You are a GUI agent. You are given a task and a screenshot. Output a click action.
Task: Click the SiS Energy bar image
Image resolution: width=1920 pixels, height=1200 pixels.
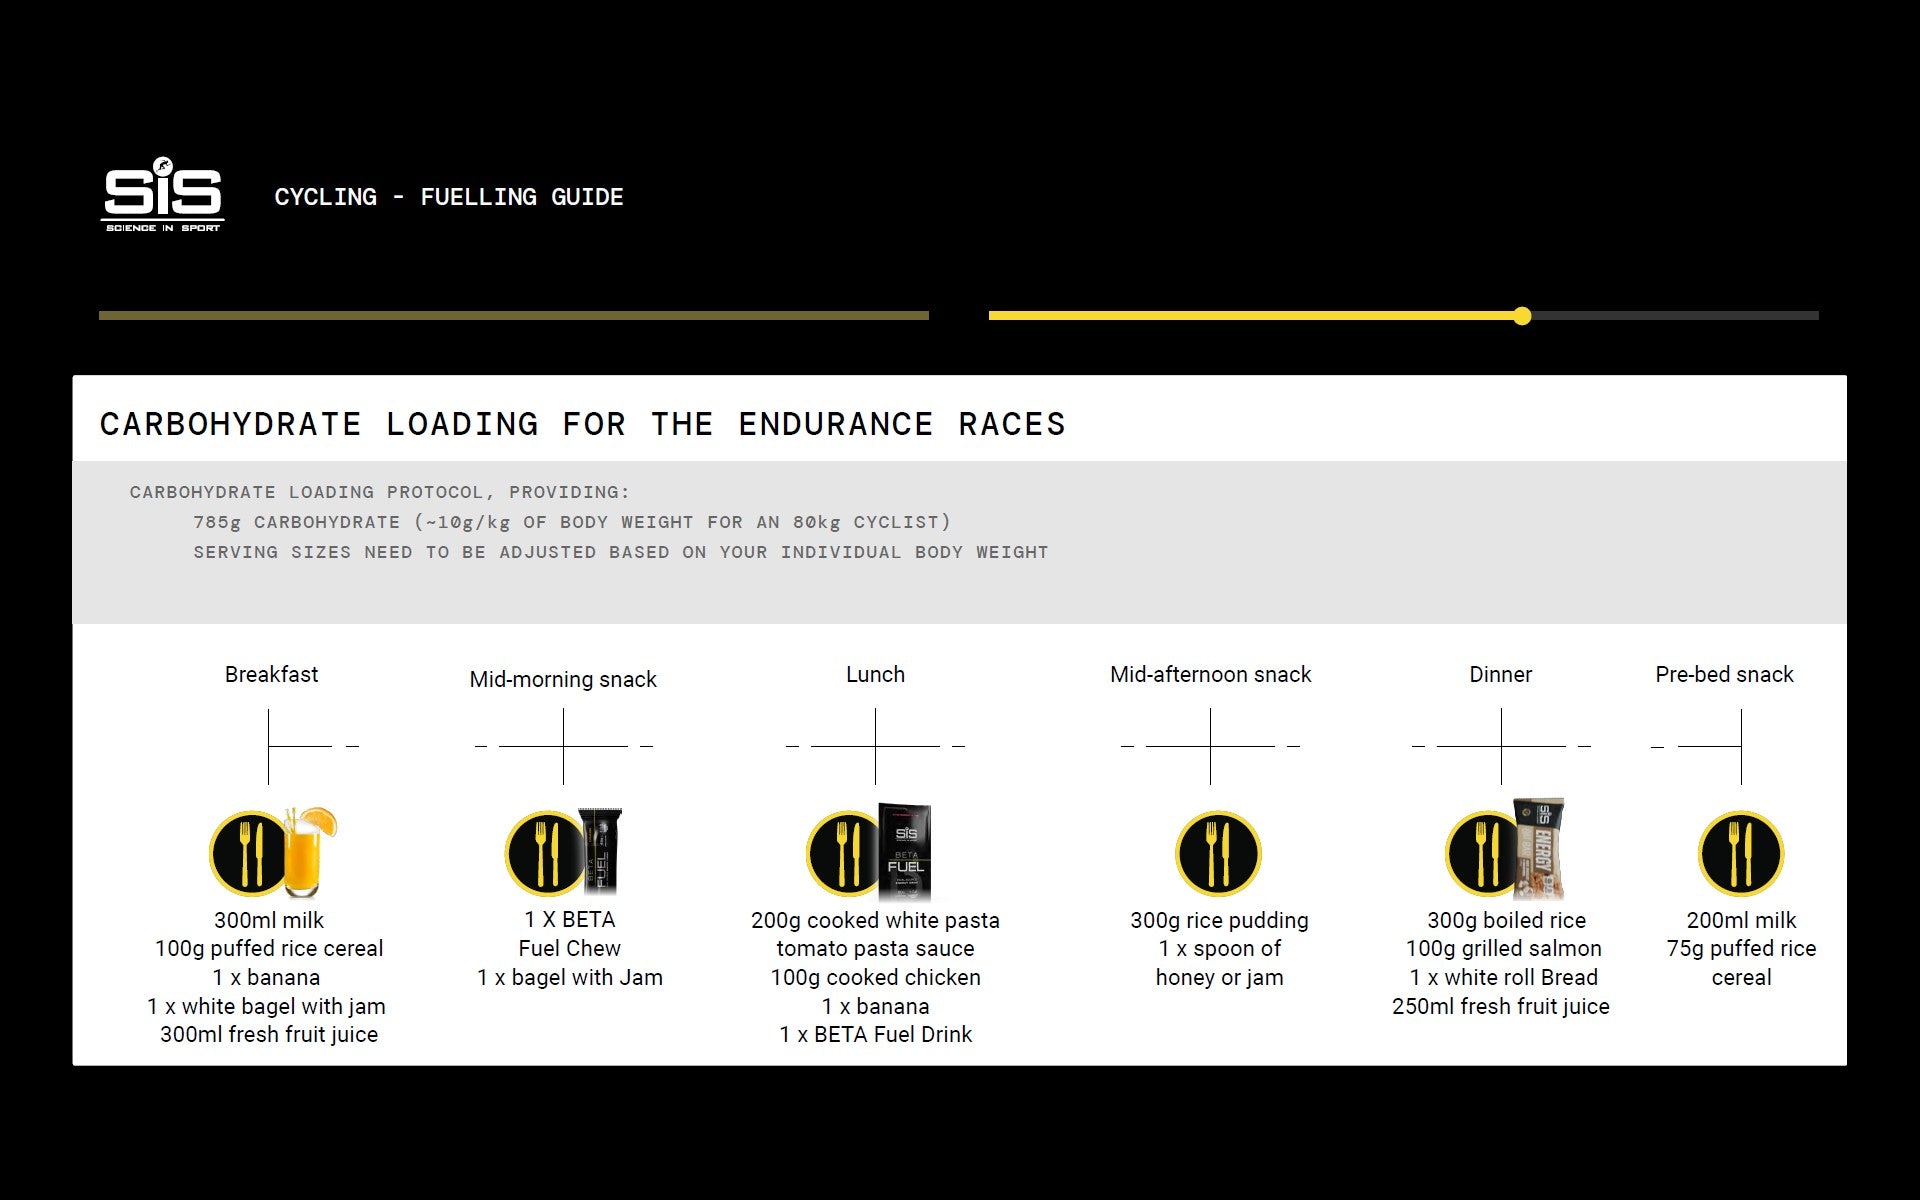(x=1541, y=848)
